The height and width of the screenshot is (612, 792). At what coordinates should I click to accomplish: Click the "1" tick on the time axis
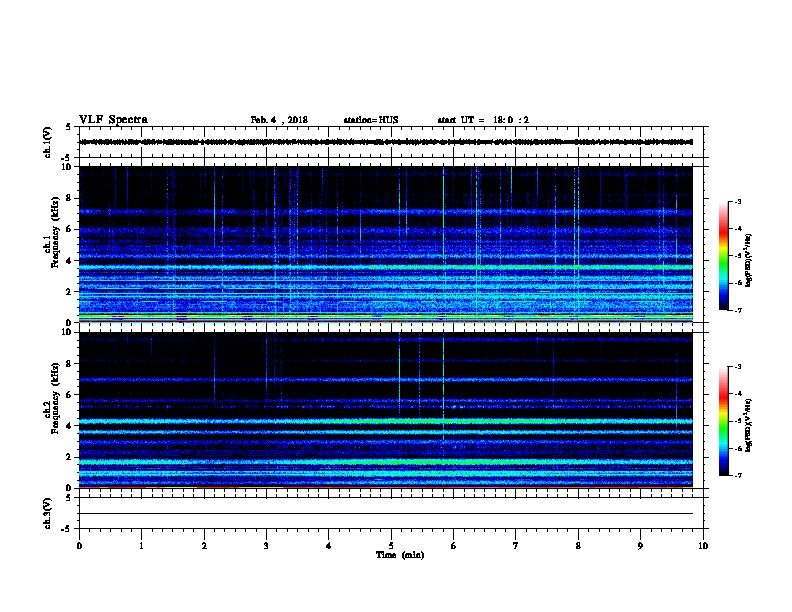(x=142, y=546)
